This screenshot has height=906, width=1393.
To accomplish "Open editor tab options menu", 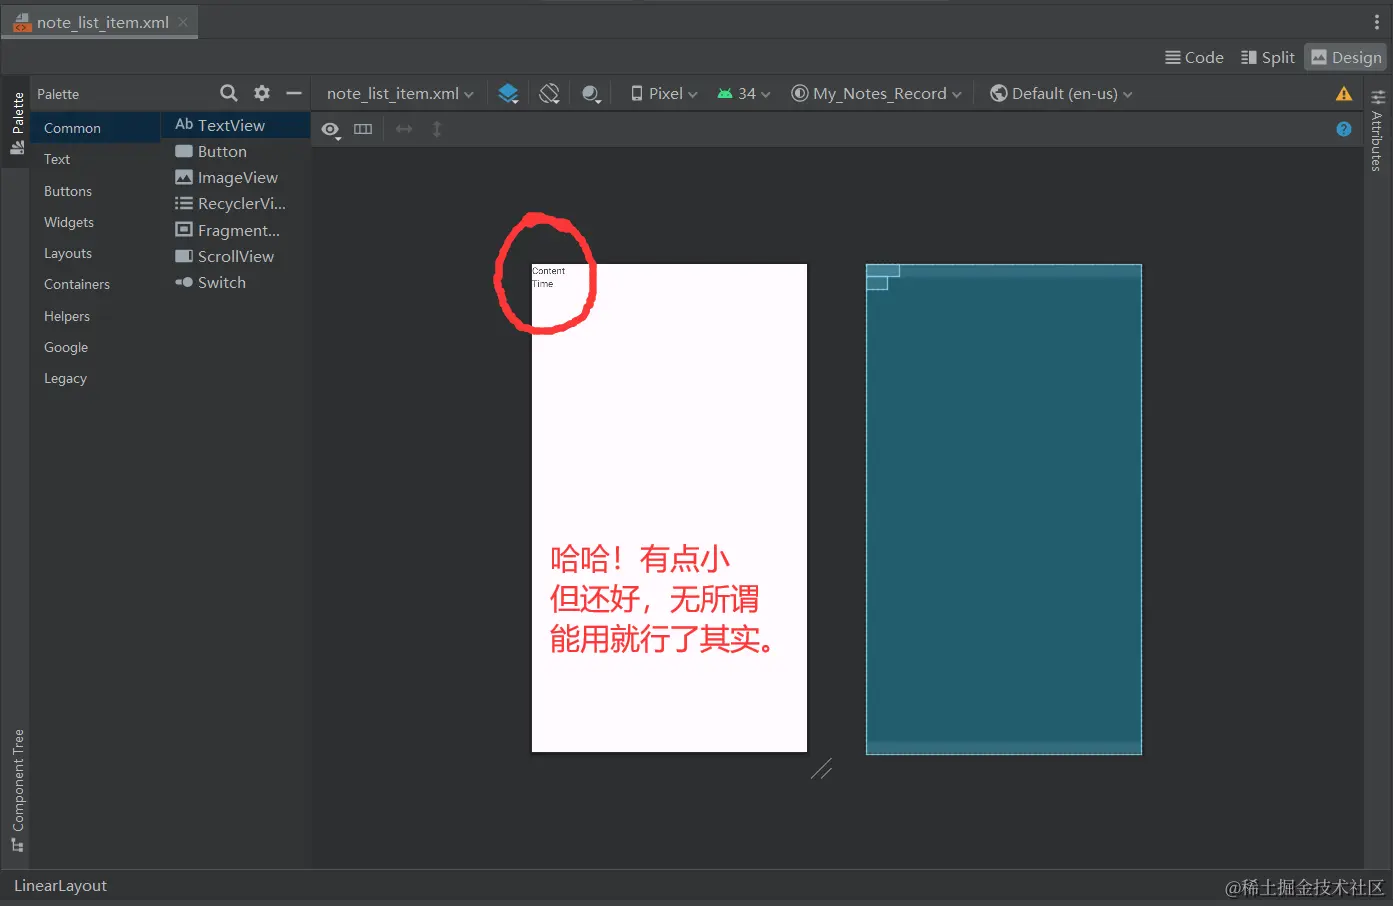I will [x=1377, y=22].
